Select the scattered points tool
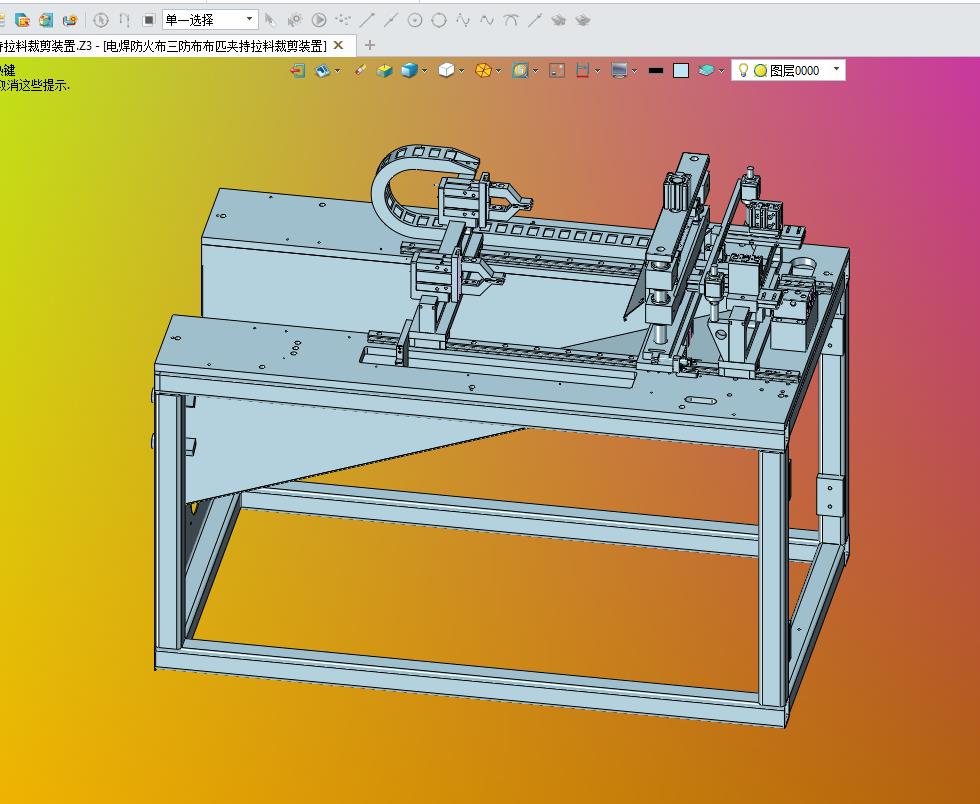980x804 pixels. pyautogui.click(x=342, y=20)
